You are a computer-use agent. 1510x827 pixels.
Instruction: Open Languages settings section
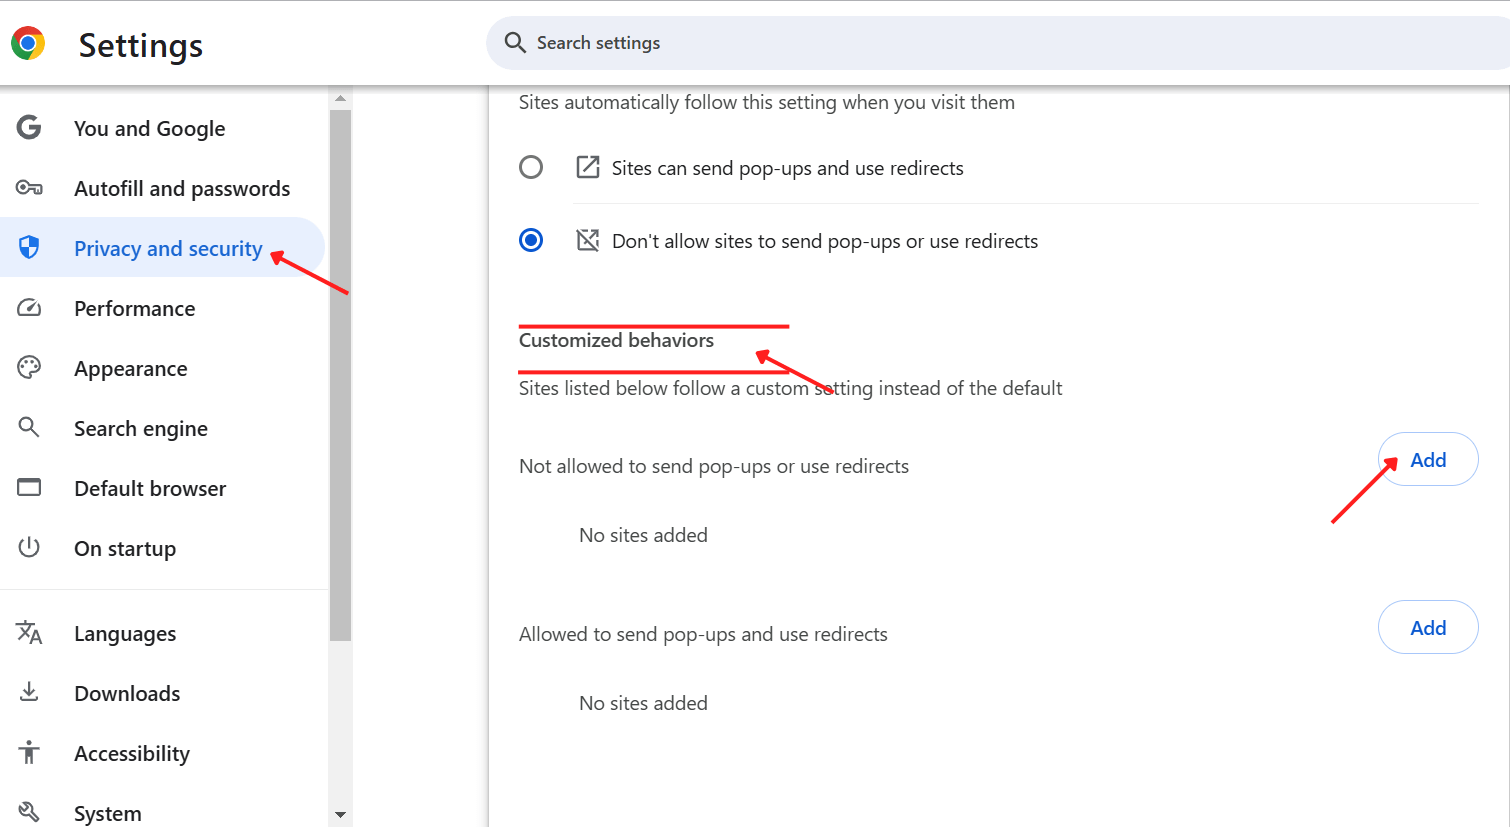(125, 634)
